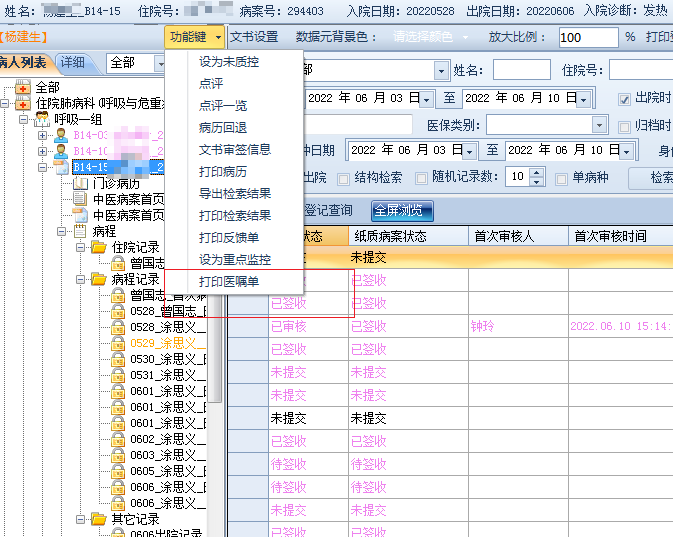This screenshot has width=673, height=537.
Task: Click lock icon beside 0531_涂思义 entry
Action: tap(118, 375)
